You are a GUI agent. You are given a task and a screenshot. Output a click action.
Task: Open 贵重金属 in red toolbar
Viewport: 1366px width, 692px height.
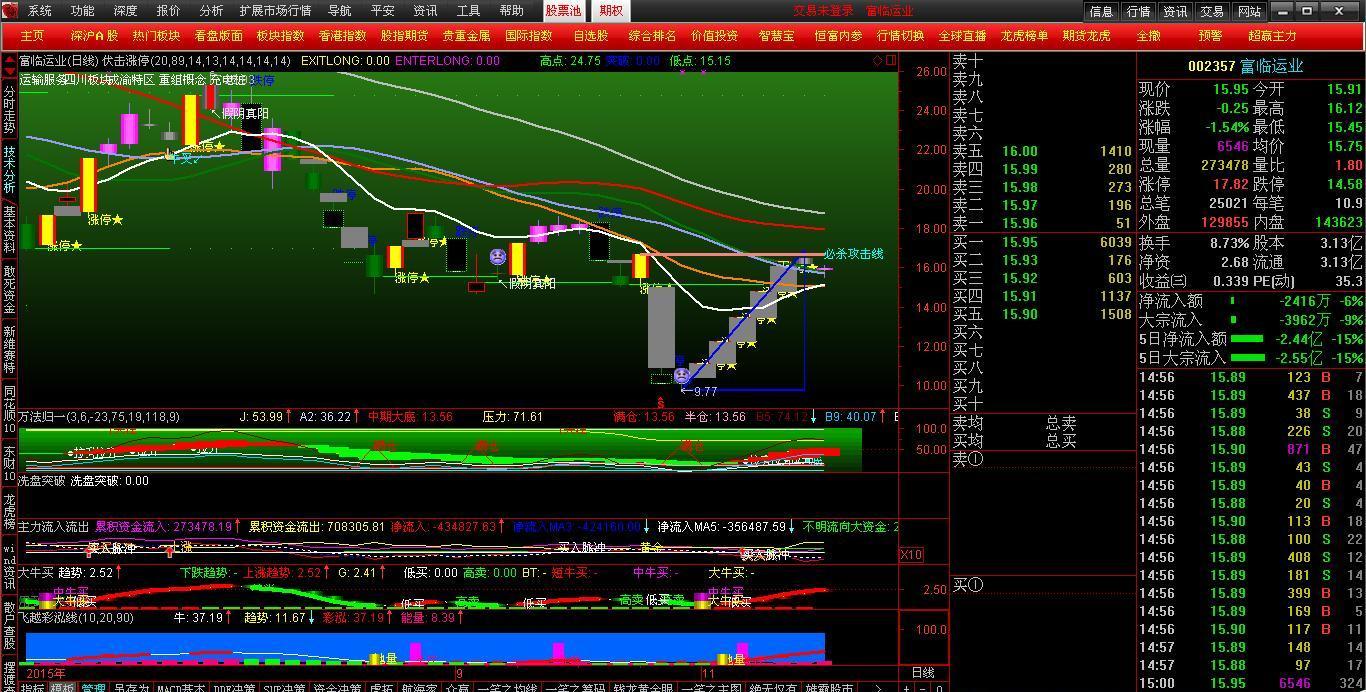coord(467,35)
